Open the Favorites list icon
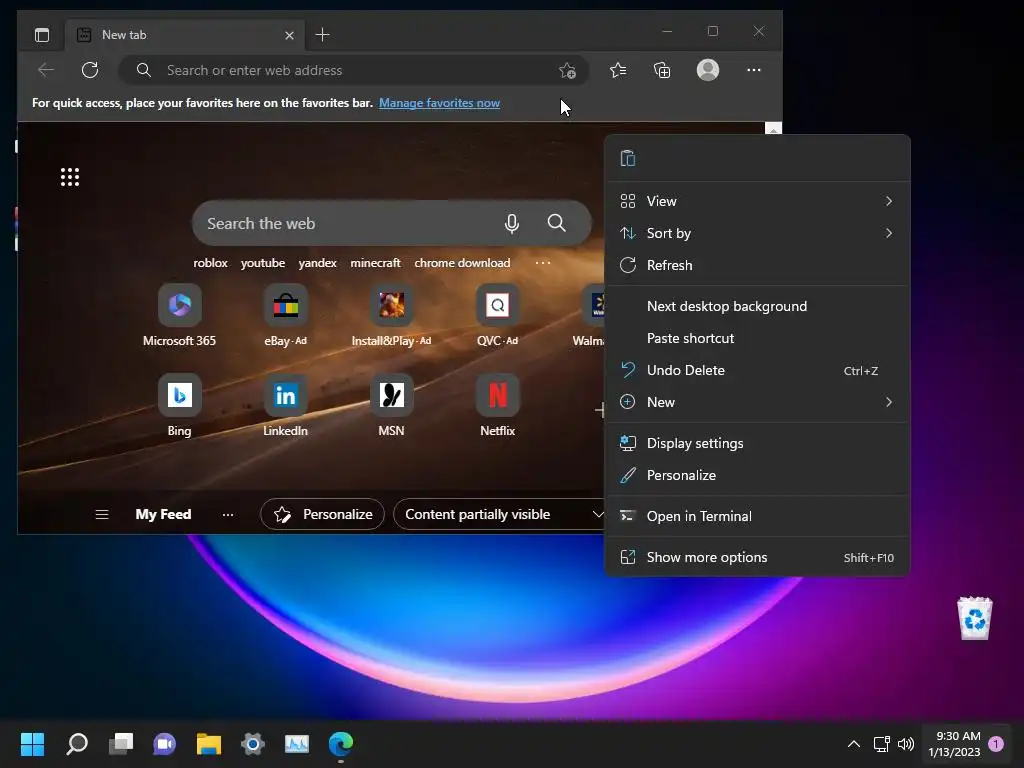 tap(618, 70)
